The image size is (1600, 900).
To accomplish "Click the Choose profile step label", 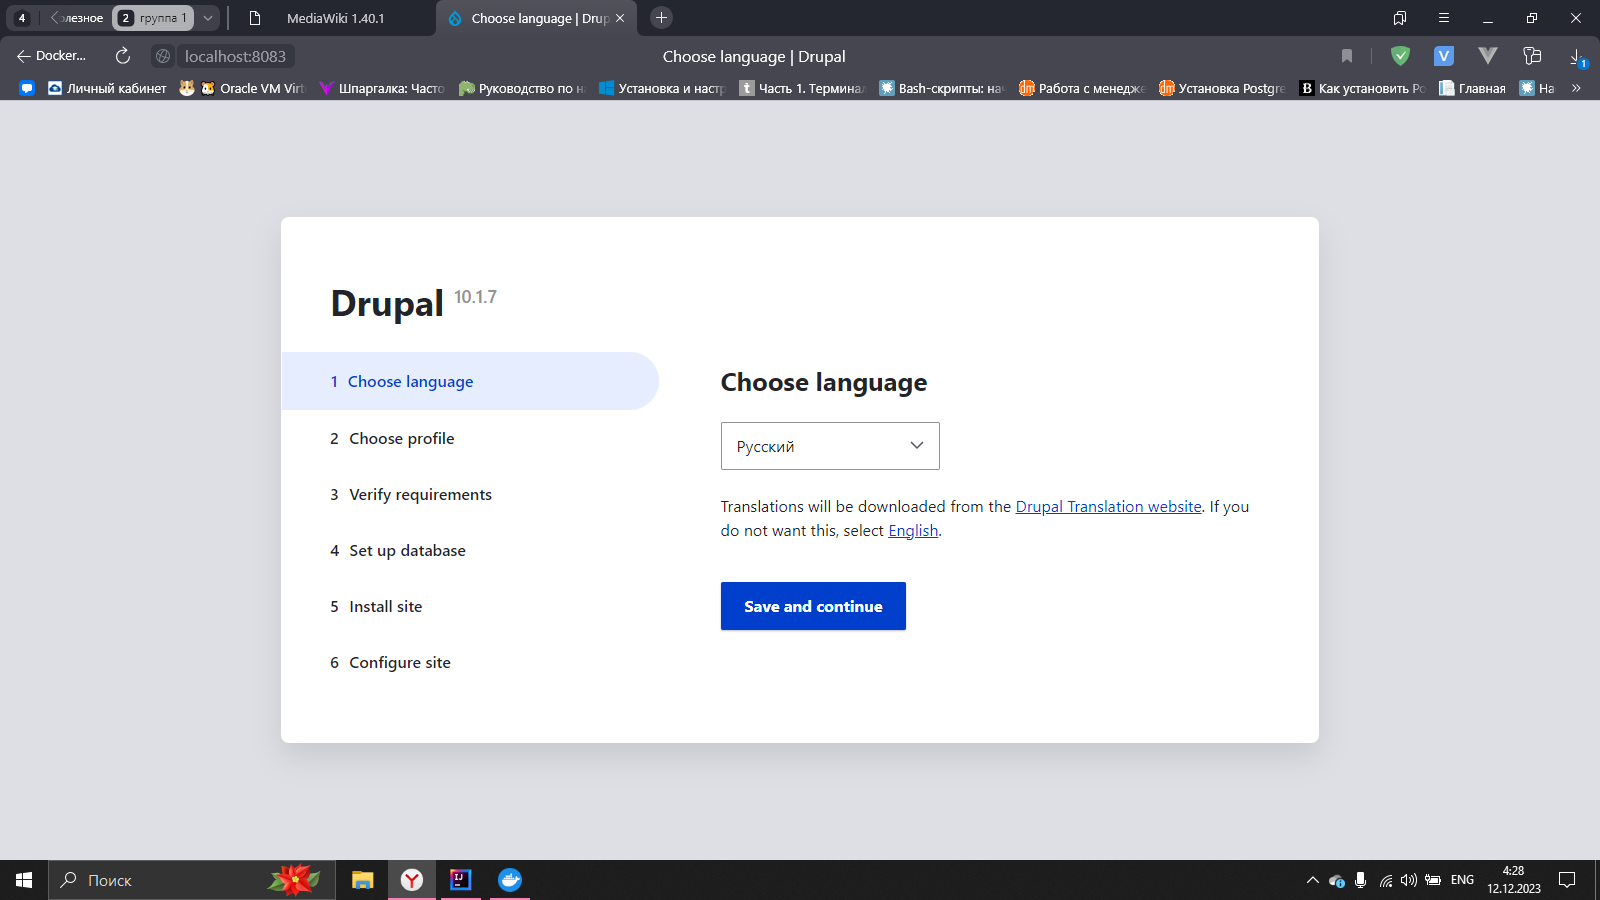I will click(401, 438).
